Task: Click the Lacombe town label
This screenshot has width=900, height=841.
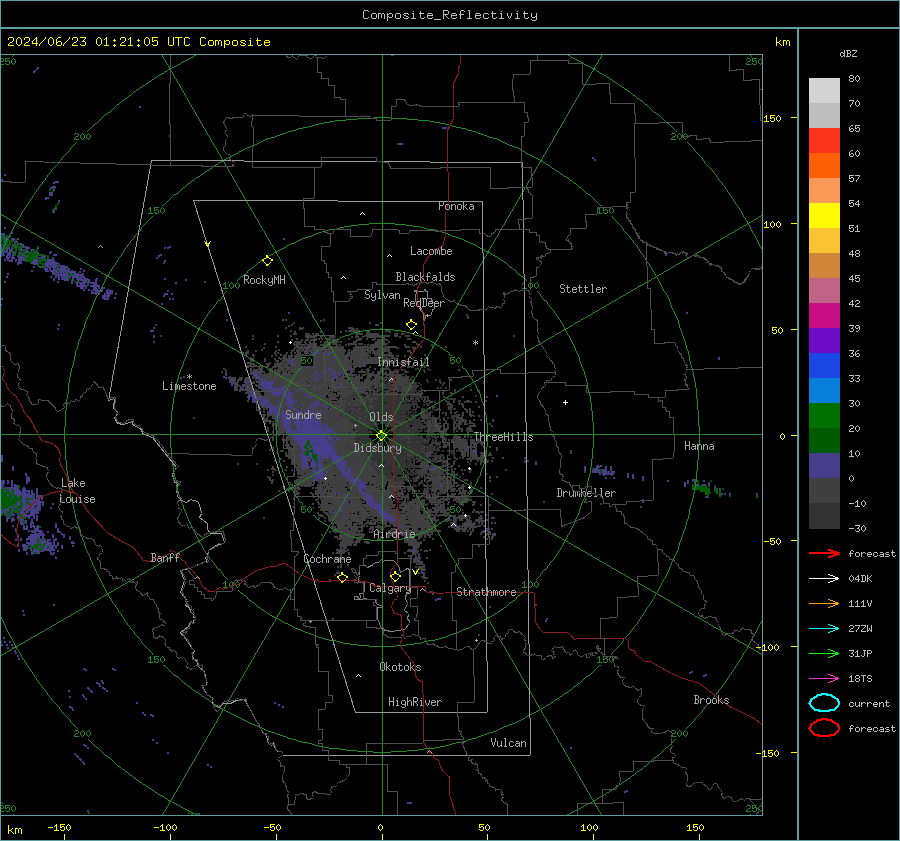Action: 431,251
